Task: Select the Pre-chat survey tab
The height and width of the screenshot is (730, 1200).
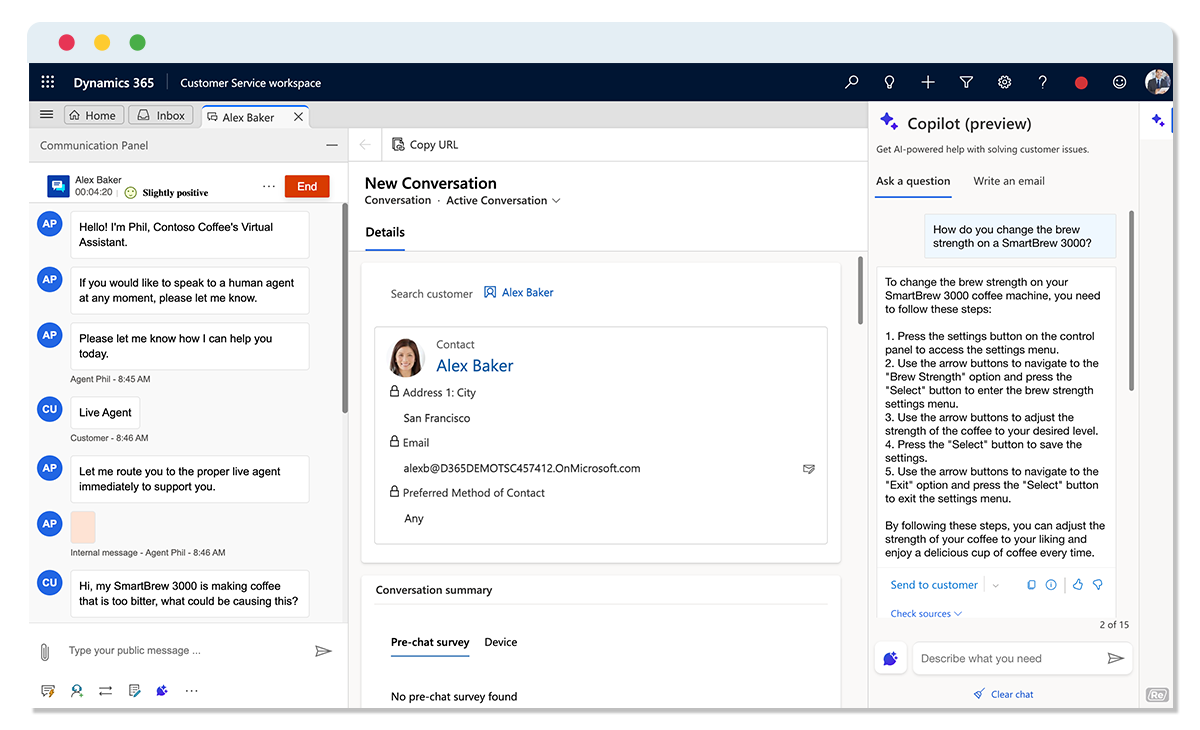Action: click(x=430, y=642)
